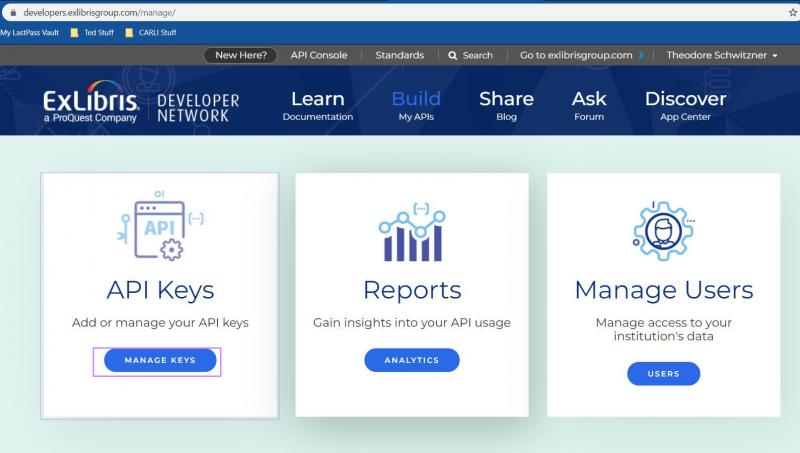Open the Ask Forum menu
800x453 pixels.
pos(589,106)
